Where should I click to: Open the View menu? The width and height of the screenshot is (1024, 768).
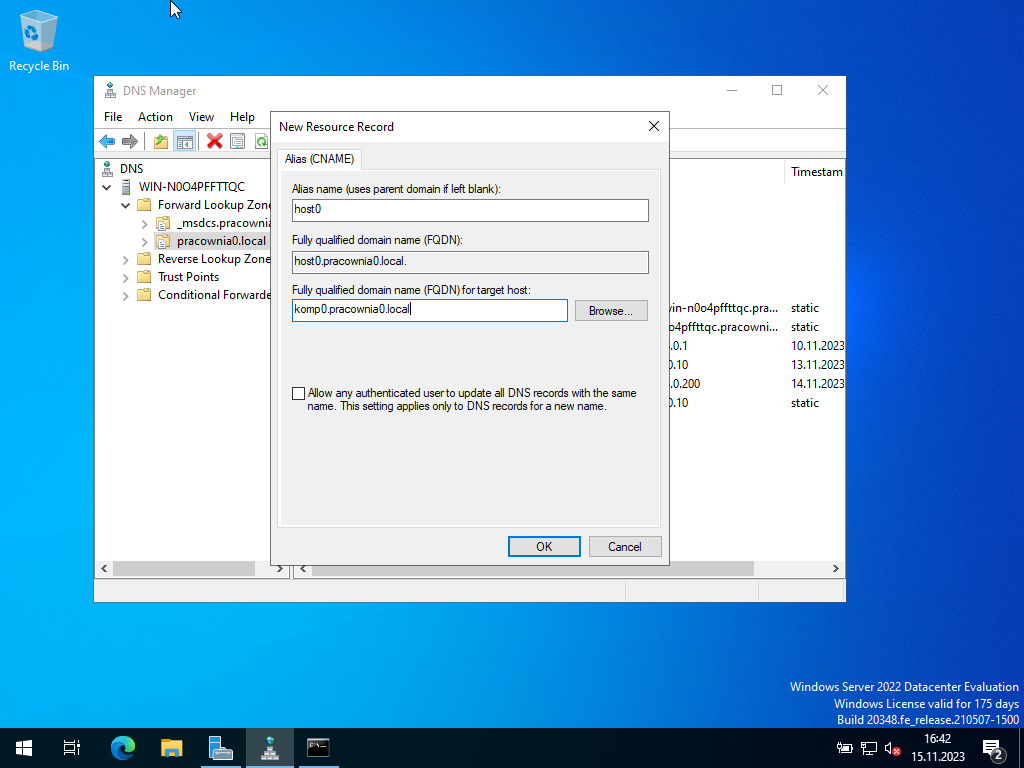pos(201,117)
